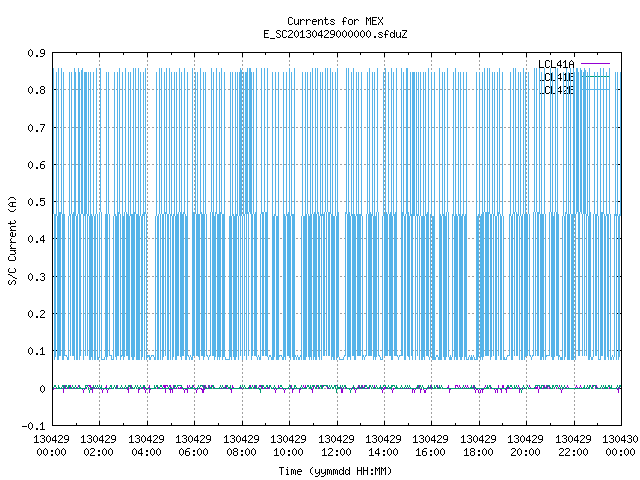
Task: Click the 'S/C Current (A)' axis title
Action: point(12,241)
